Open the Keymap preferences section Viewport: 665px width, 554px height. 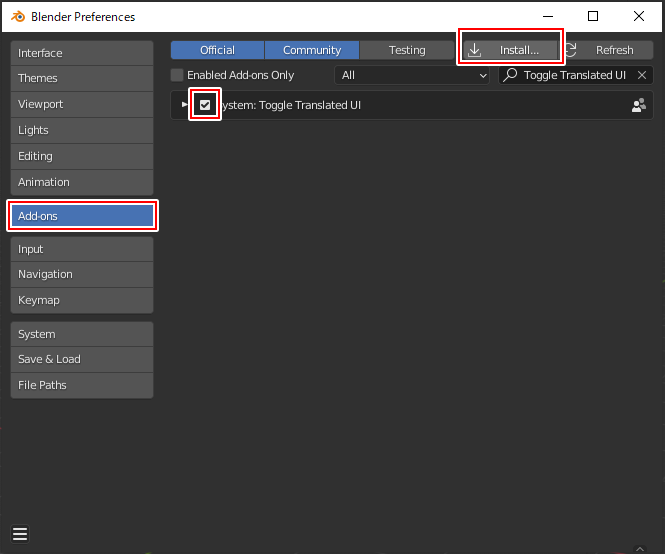point(82,300)
